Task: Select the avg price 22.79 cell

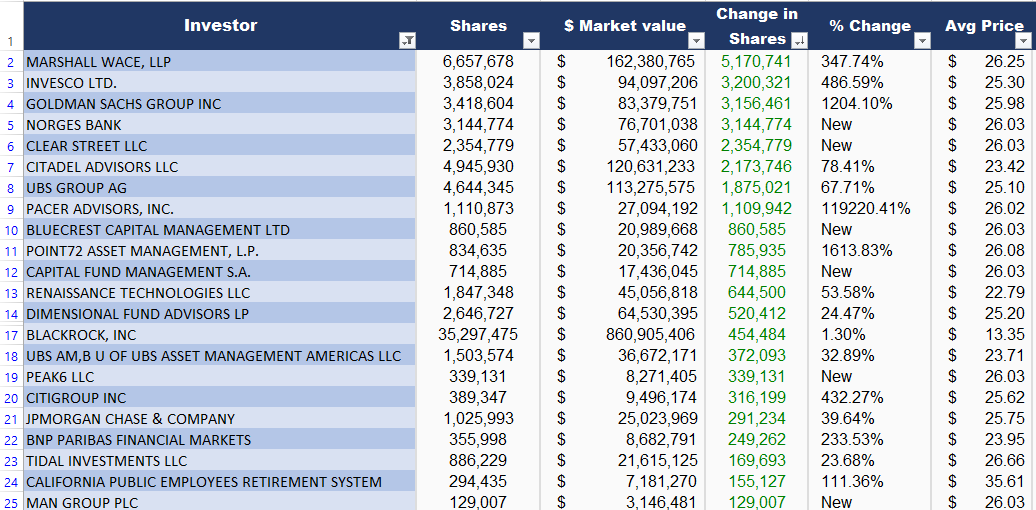Action: coord(984,293)
